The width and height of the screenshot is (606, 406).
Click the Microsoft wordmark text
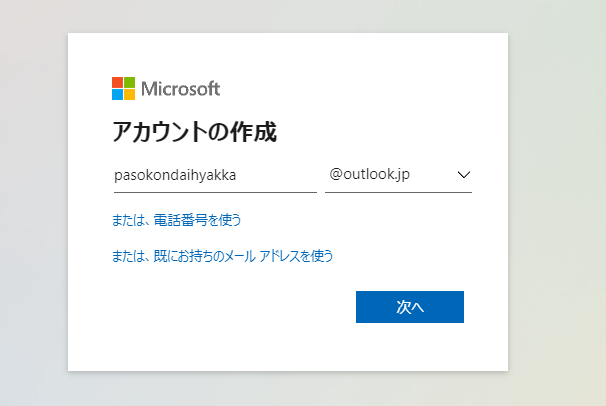coord(180,89)
